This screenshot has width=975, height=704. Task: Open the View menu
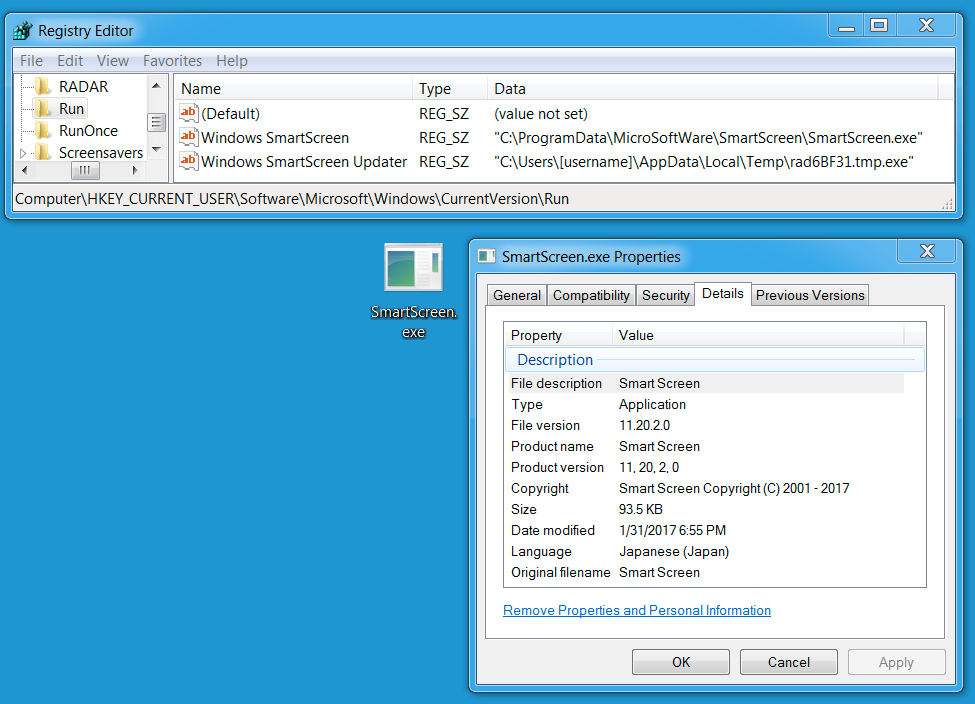113,61
